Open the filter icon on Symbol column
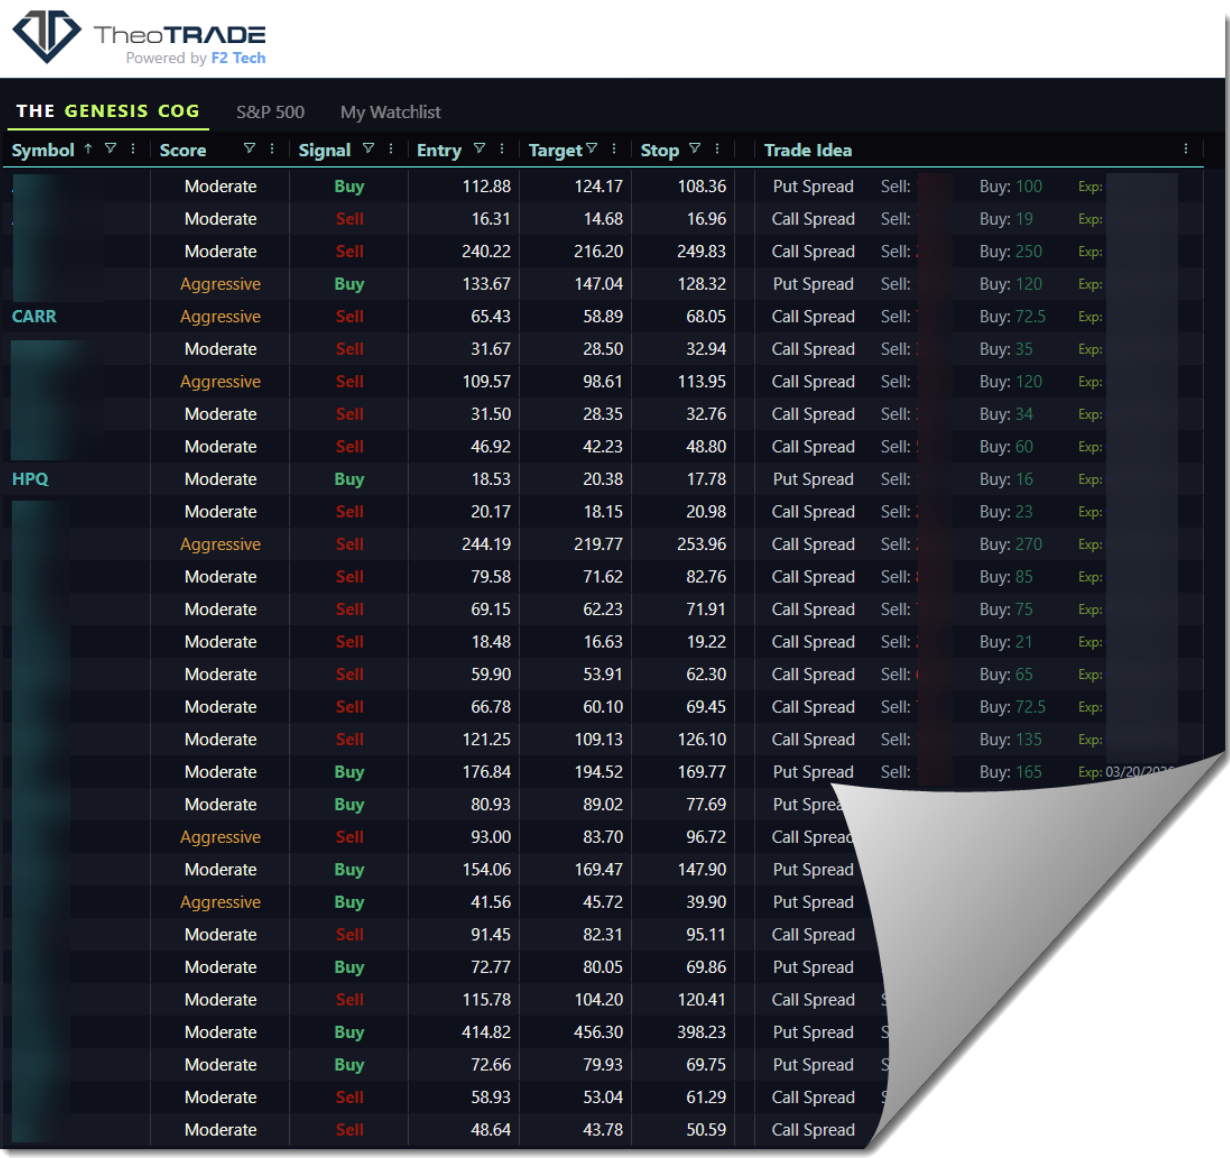The width and height of the screenshot is (1230, 1158). tap(110, 148)
